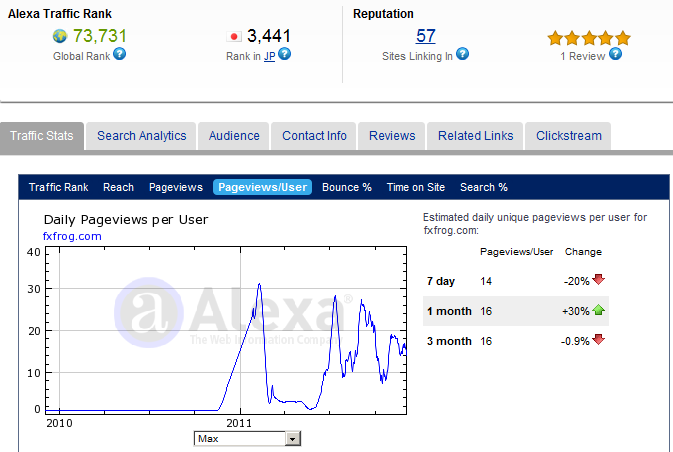Click the green up arrow for 1 month
673x452 pixels.
pos(599,311)
